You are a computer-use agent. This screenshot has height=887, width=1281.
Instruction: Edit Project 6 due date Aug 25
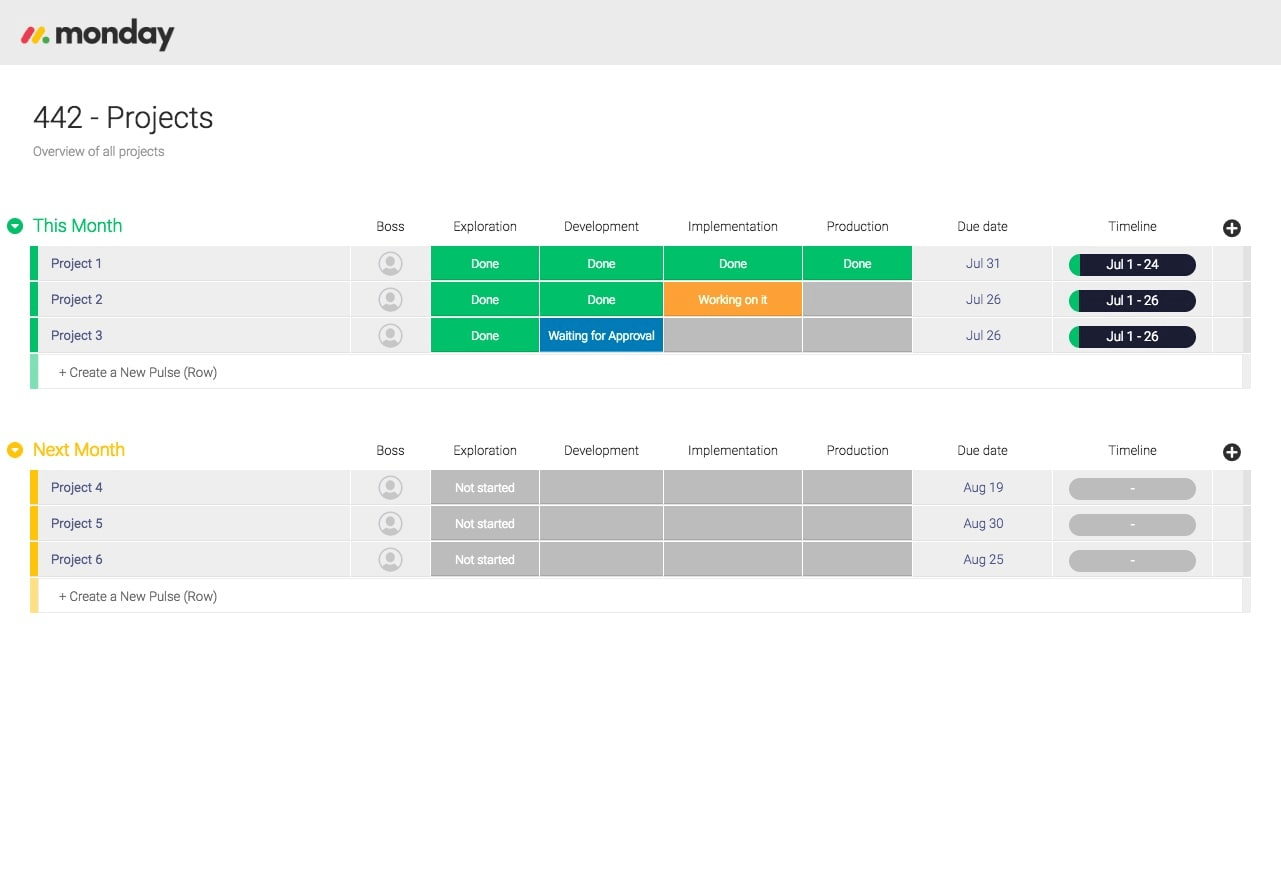[x=983, y=560]
